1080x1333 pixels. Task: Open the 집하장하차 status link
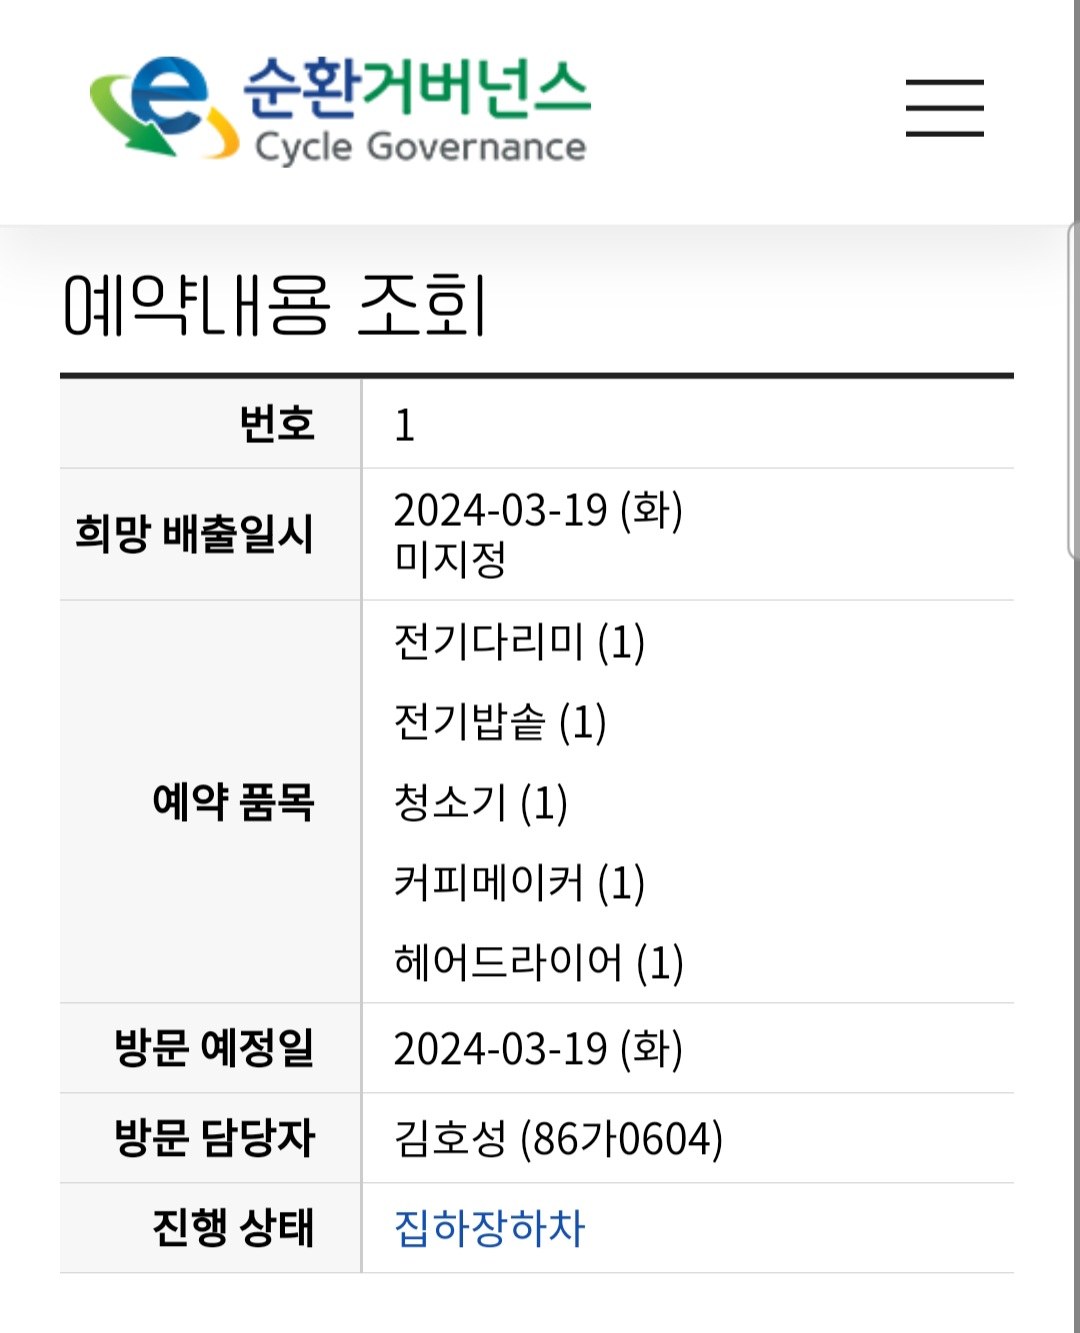489,1228
